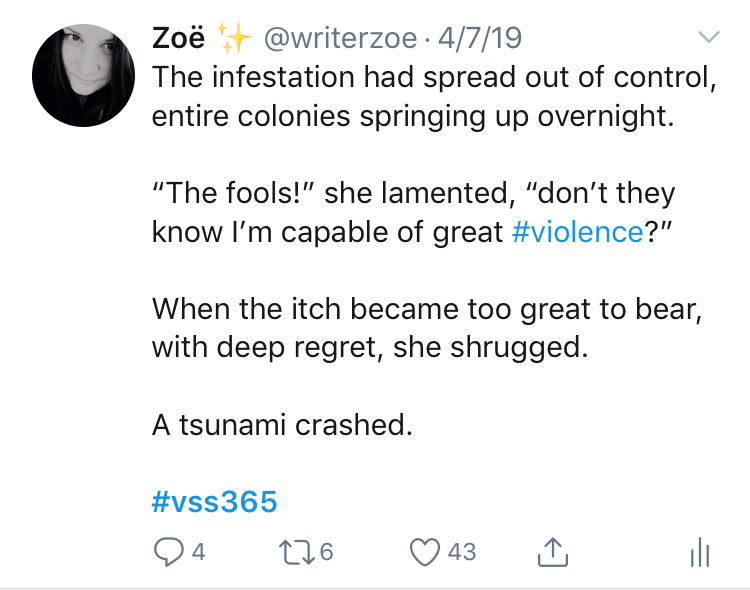Expand the tweet options chevron
Image resolution: width=750 pixels, height=590 pixels.
click(709, 37)
